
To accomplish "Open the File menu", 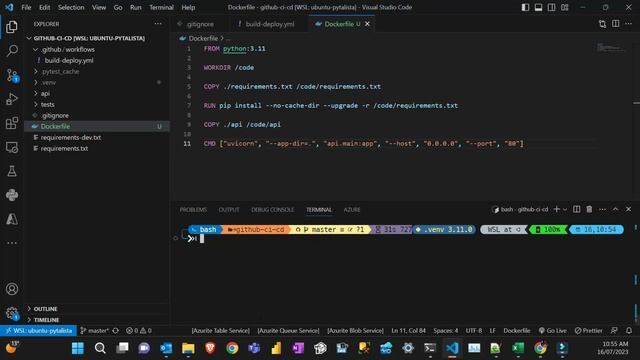I will click(x=26, y=7).
